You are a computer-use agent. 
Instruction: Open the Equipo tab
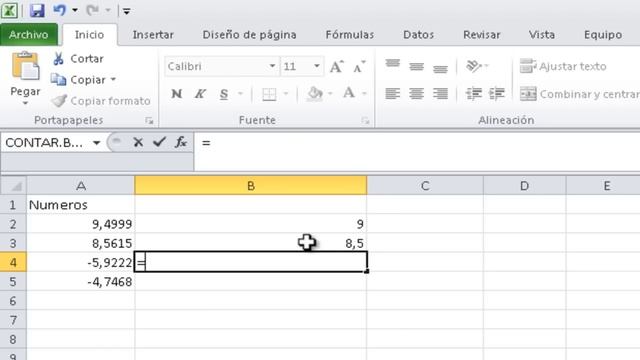point(603,35)
